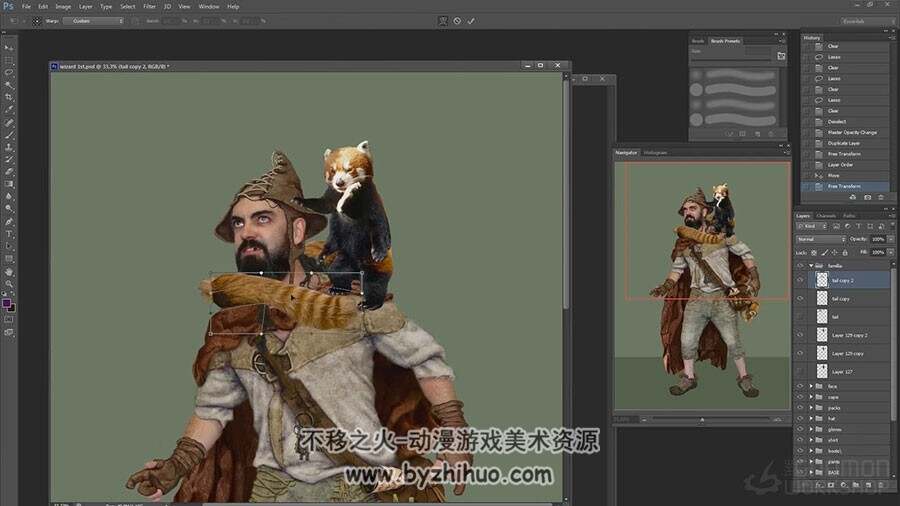Hide Layer 129 copy 2
The height and width of the screenshot is (506, 900).
[800, 335]
